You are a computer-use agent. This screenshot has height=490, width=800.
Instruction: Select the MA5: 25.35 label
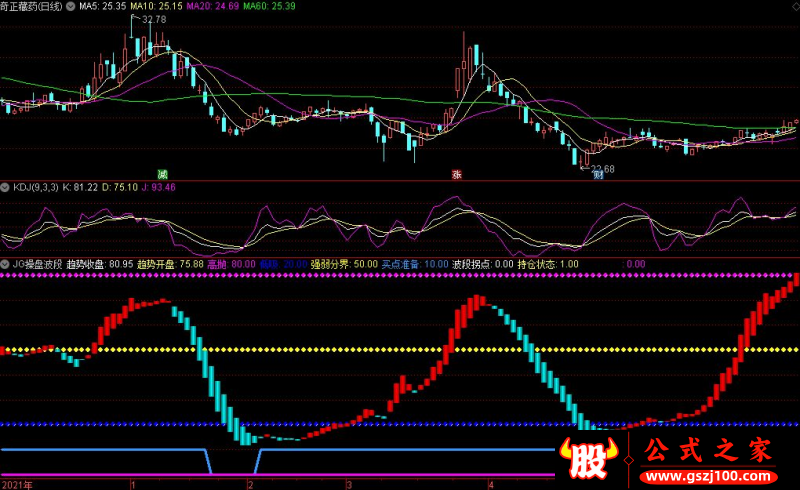tap(103, 6)
